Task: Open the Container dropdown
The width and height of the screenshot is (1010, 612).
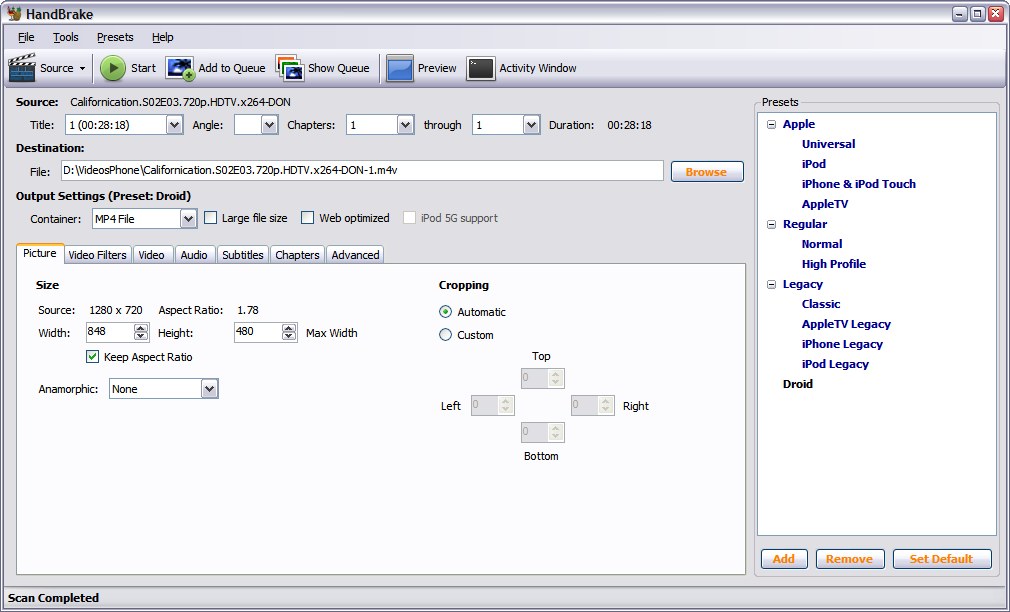Action: click(x=188, y=219)
